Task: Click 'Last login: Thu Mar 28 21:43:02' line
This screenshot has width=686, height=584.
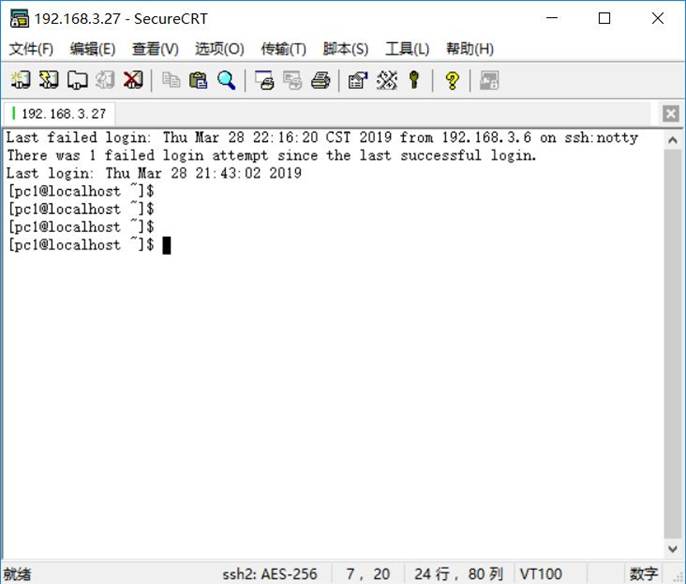Action: 154,173
